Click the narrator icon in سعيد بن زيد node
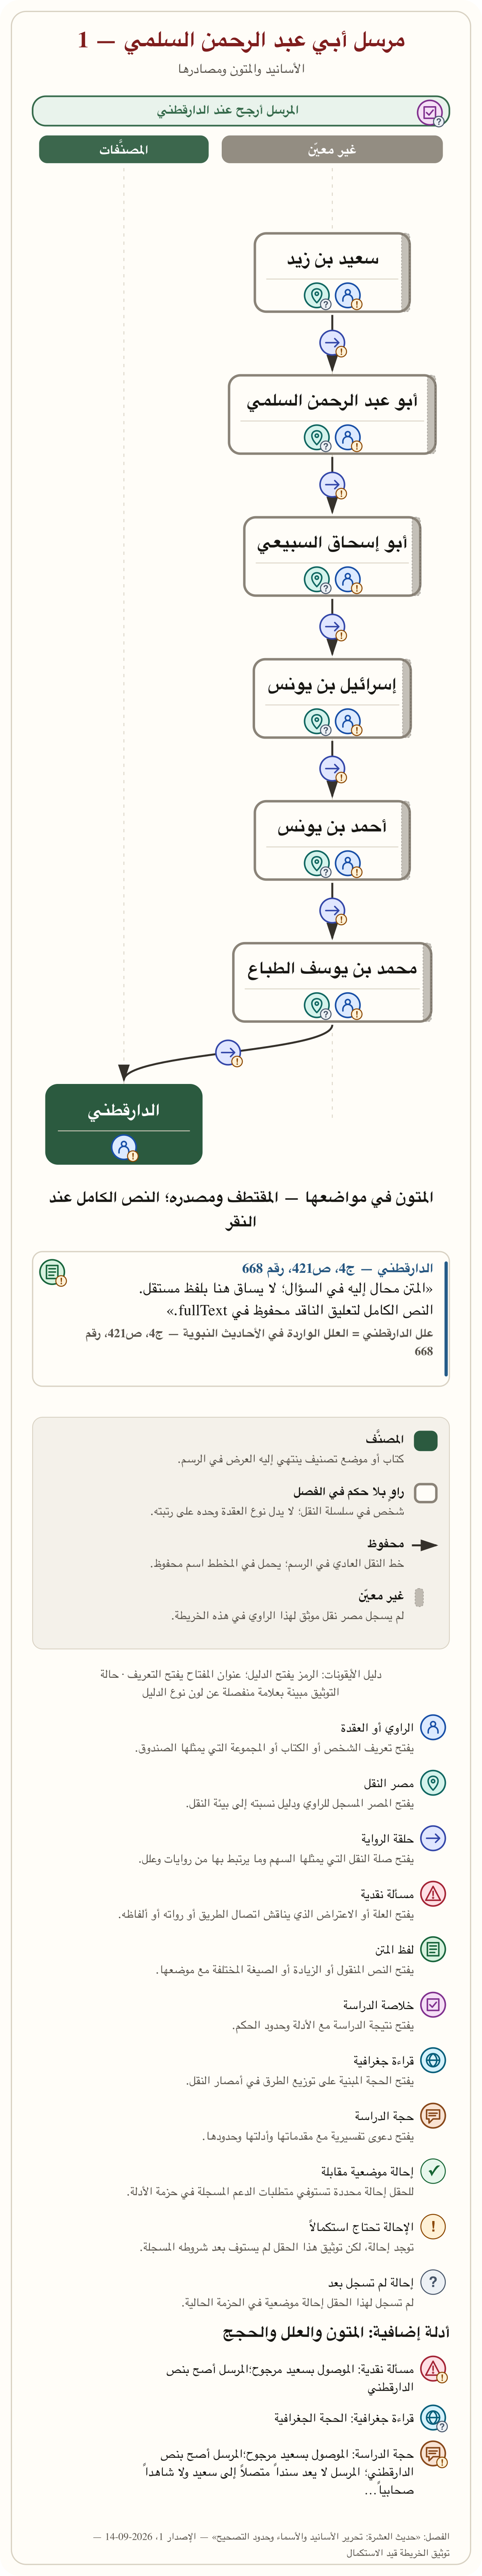Image resolution: width=482 pixels, height=2576 pixels. (347, 296)
